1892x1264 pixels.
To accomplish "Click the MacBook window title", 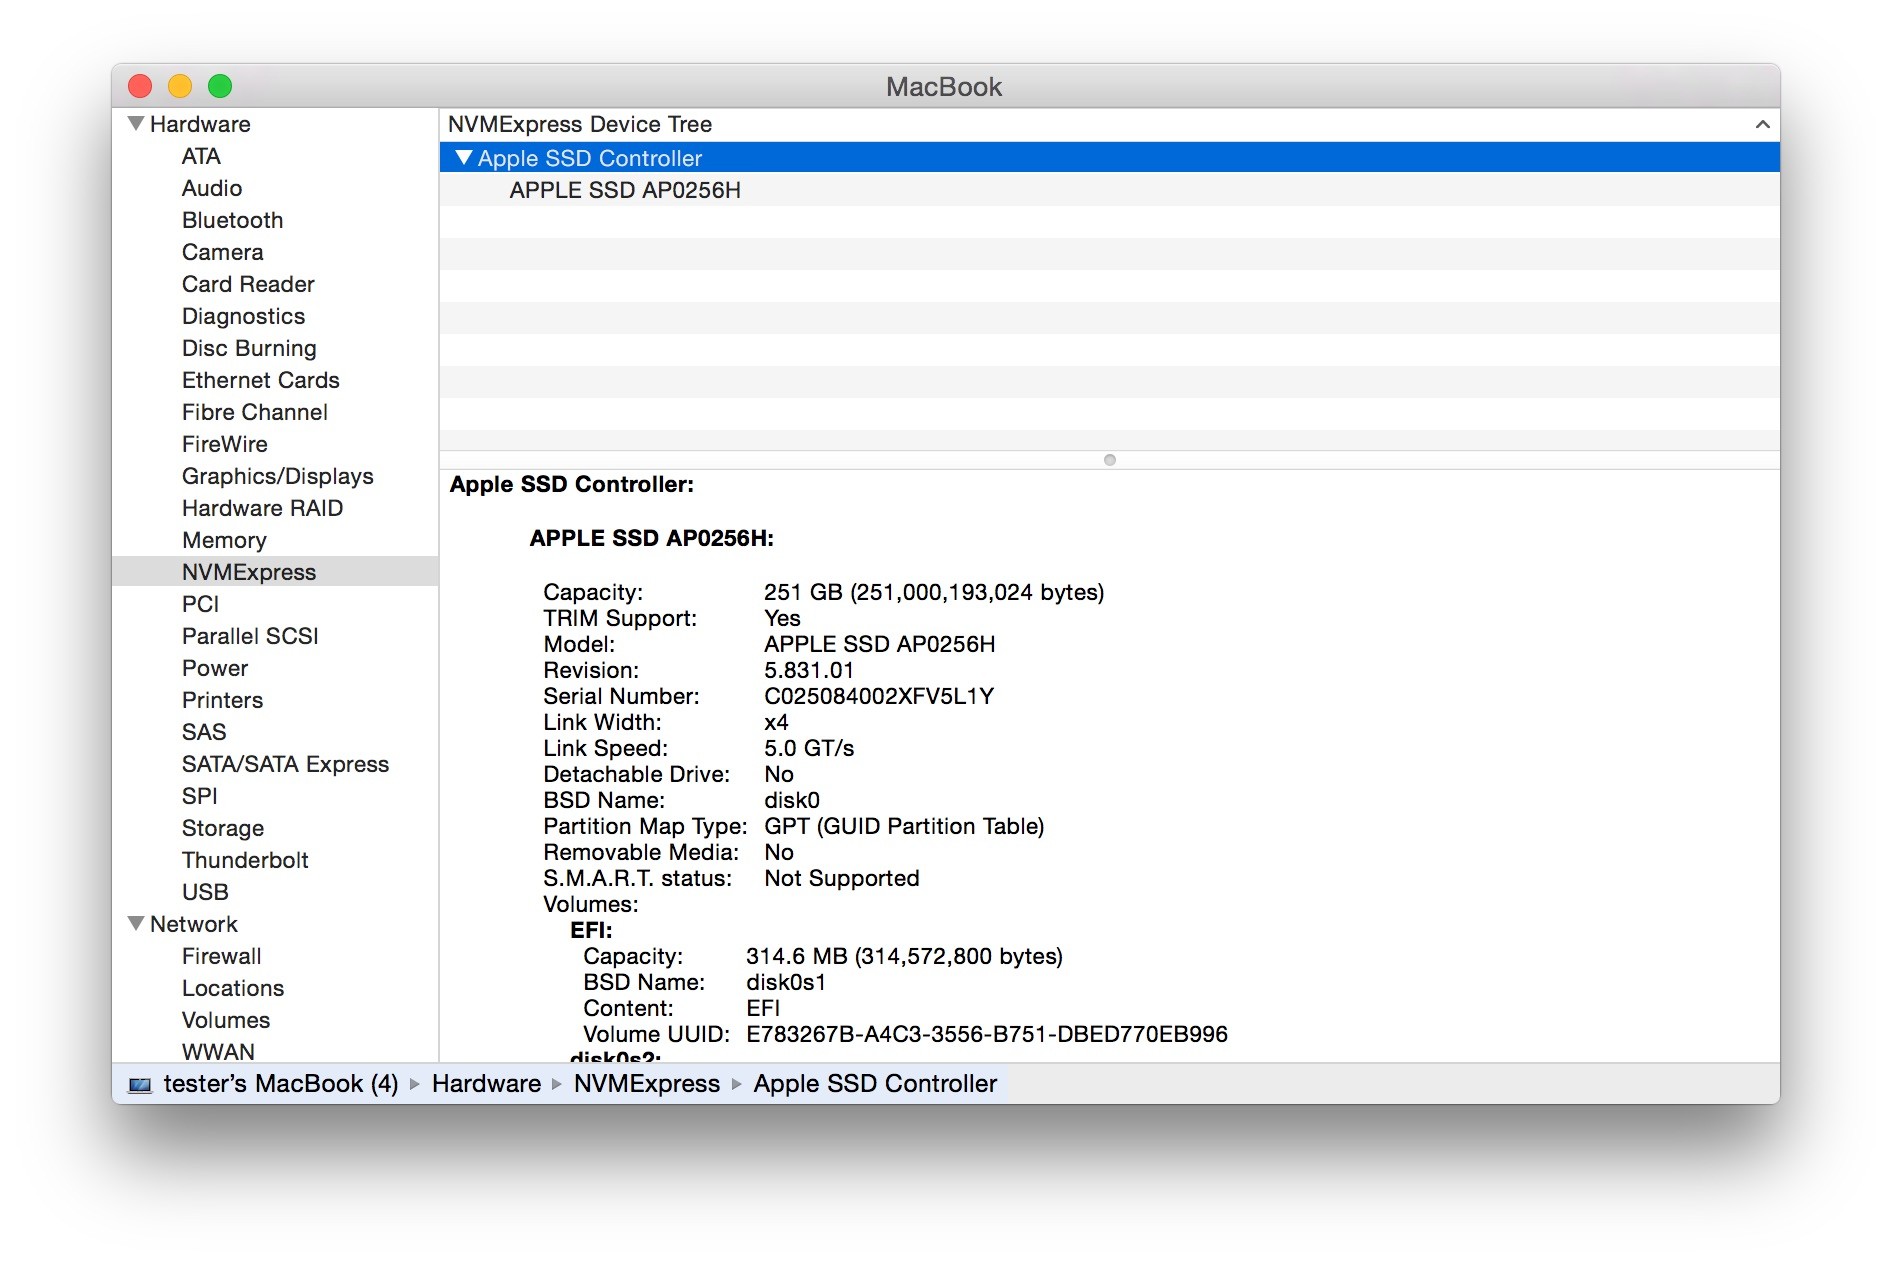I will (x=944, y=86).
